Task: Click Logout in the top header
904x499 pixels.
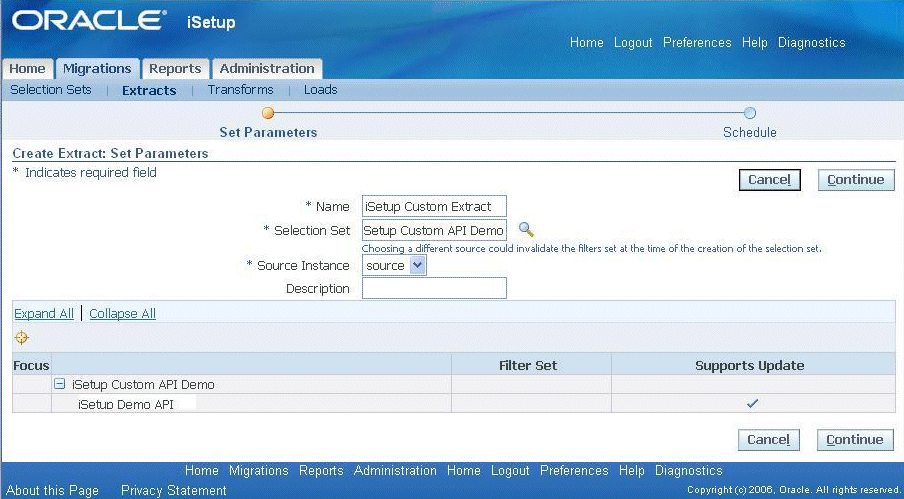Action: 633,43
